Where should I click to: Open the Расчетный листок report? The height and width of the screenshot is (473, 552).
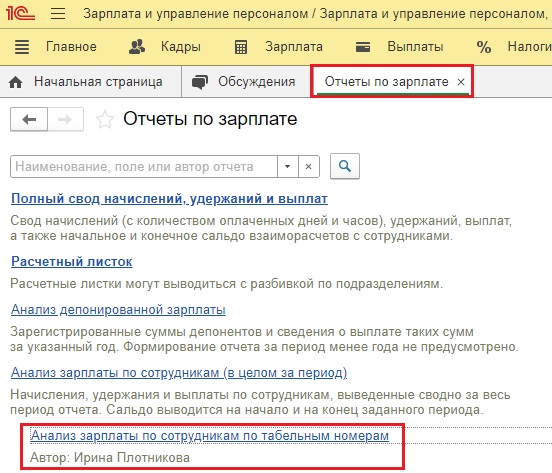tap(72, 261)
